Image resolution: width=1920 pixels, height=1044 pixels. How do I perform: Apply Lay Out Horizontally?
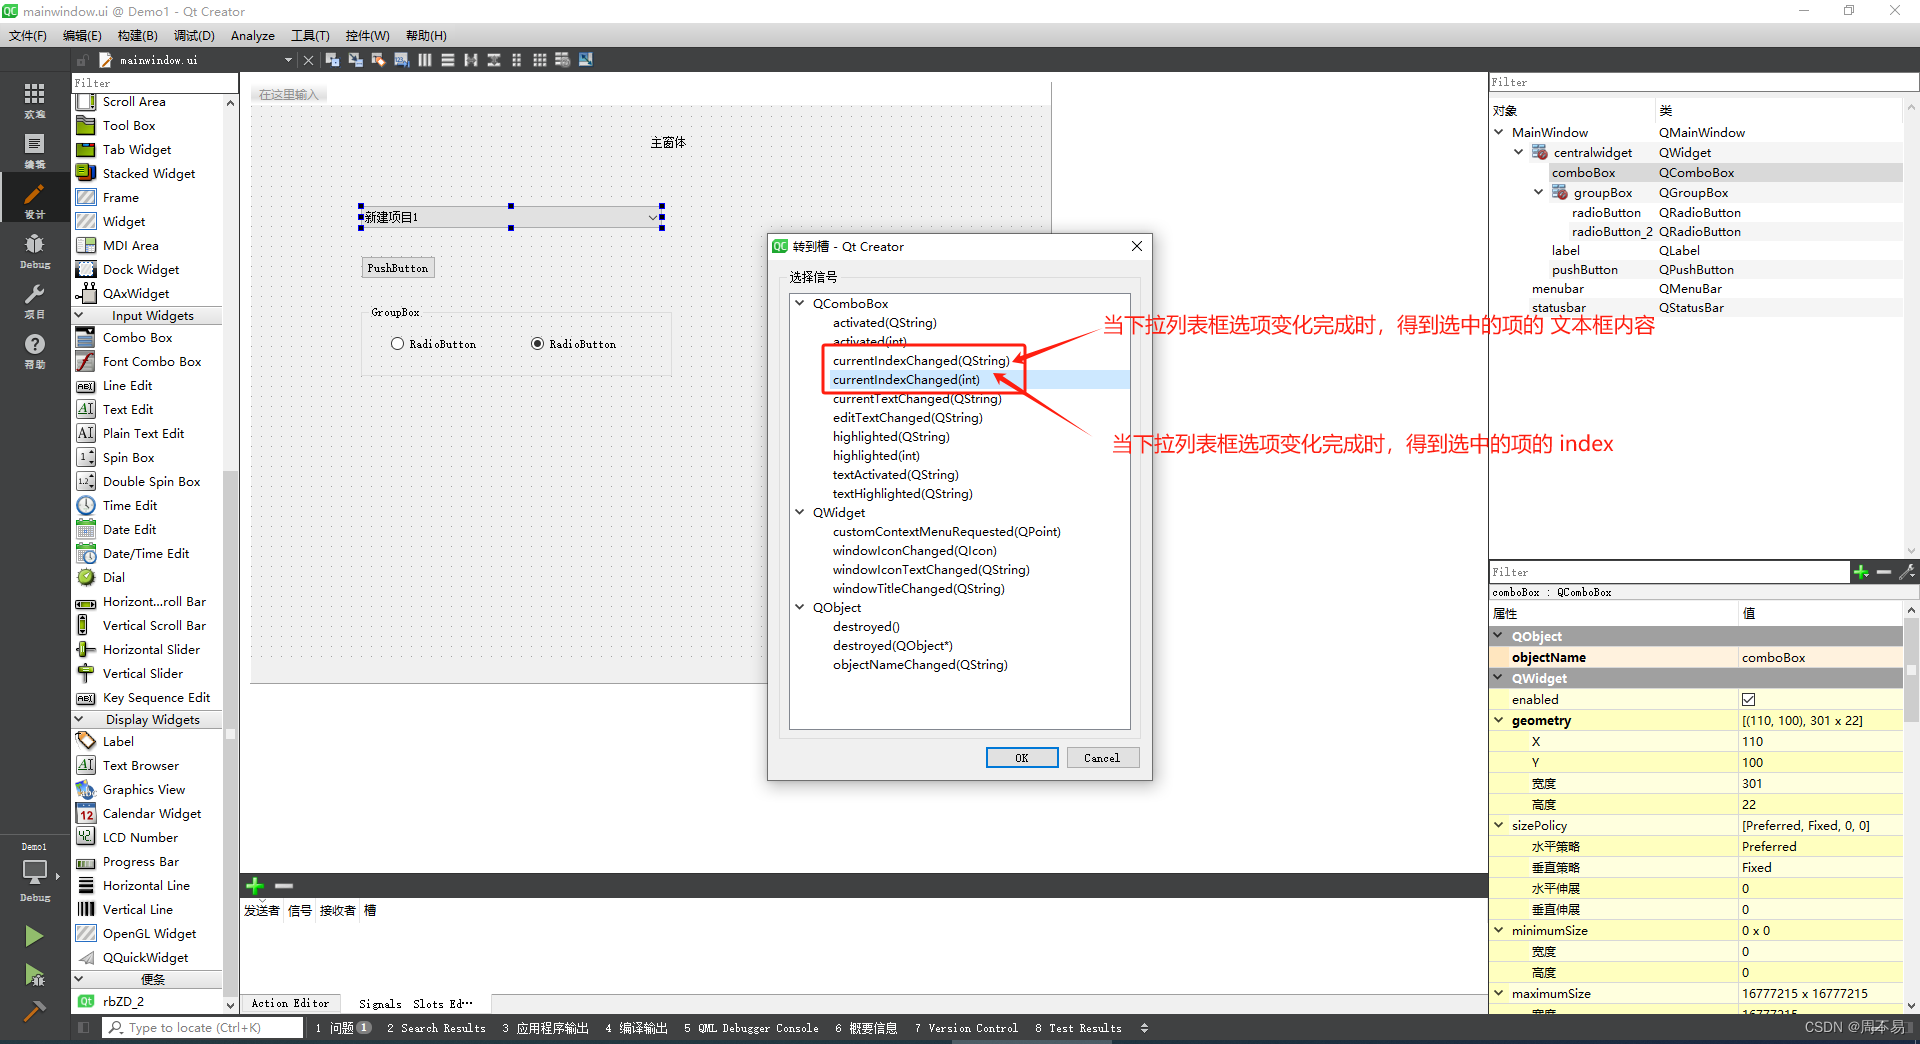coord(425,60)
